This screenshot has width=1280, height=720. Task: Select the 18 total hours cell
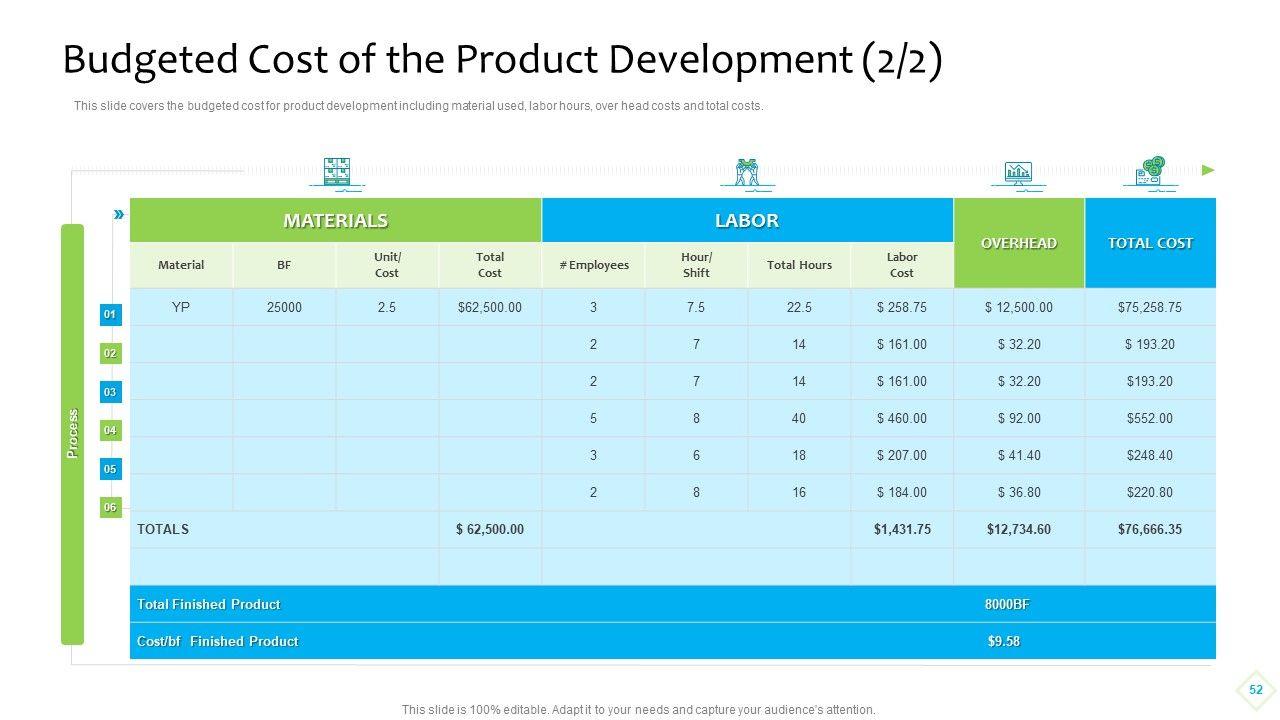point(799,455)
